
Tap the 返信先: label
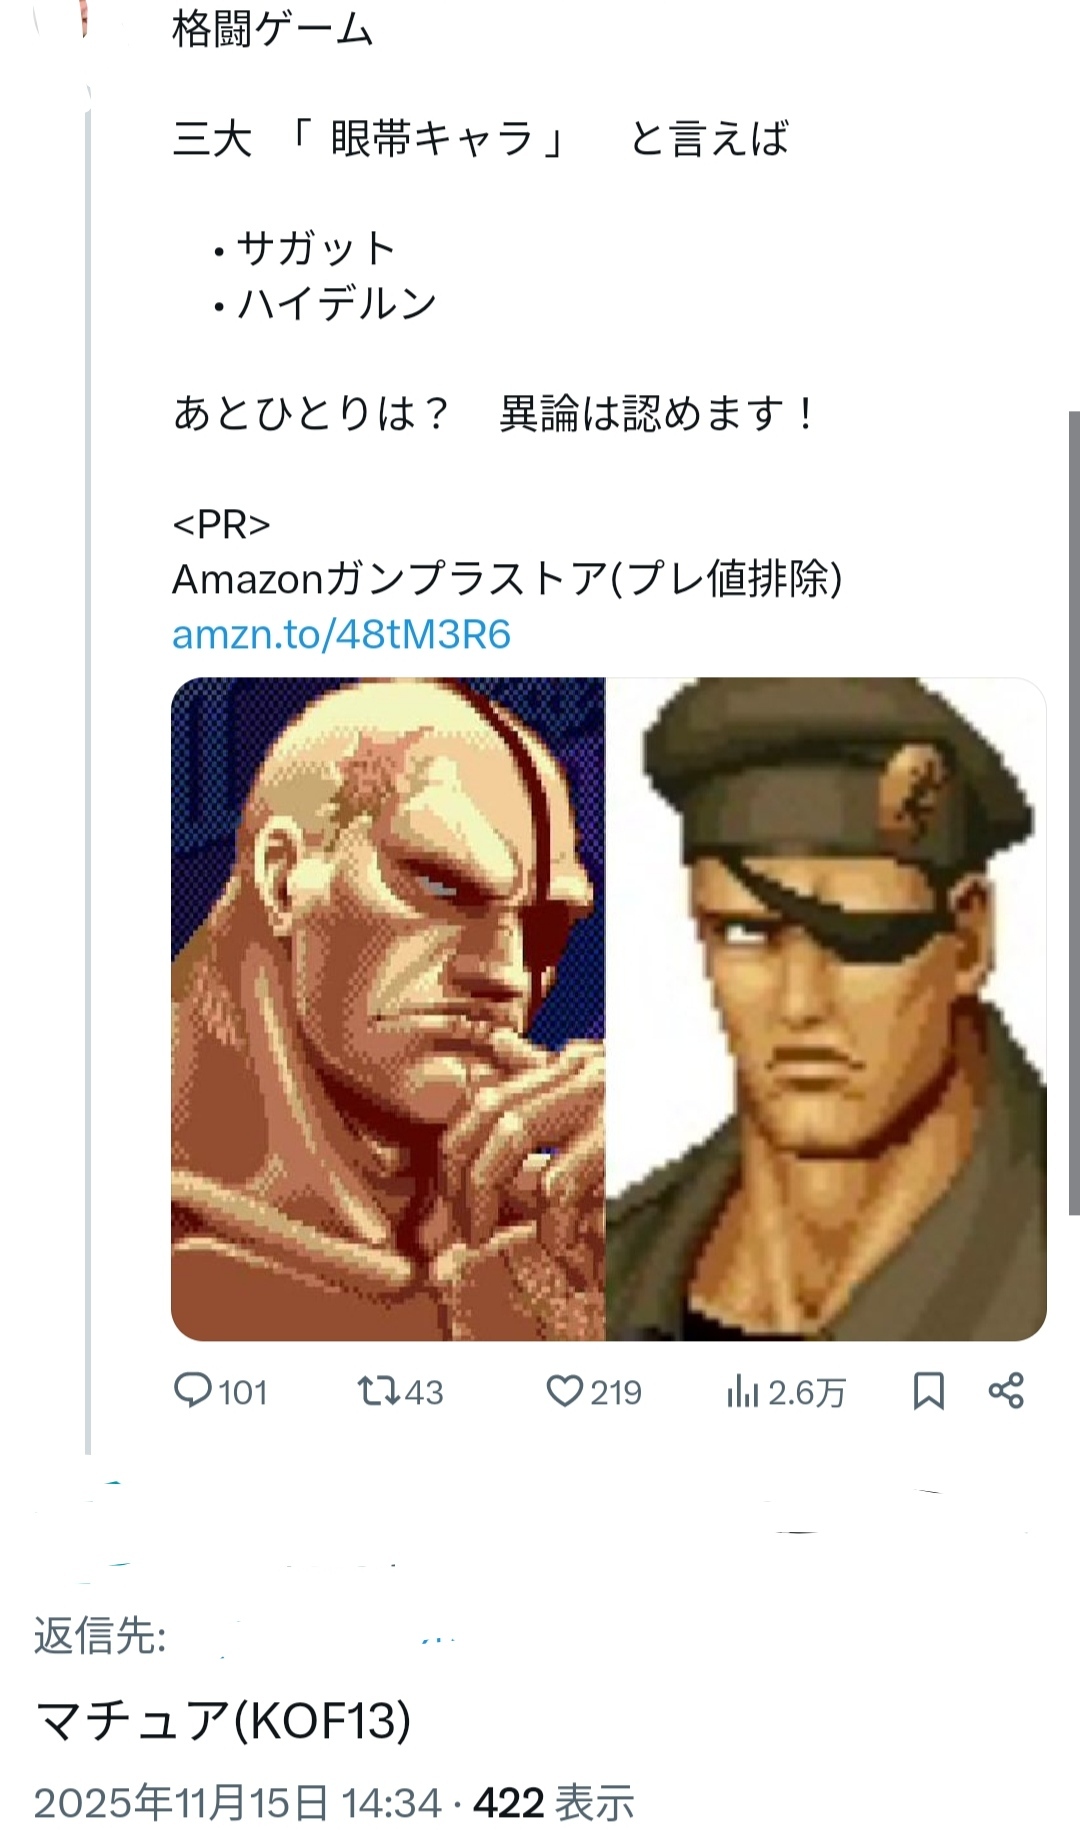(x=100, y=1636)
